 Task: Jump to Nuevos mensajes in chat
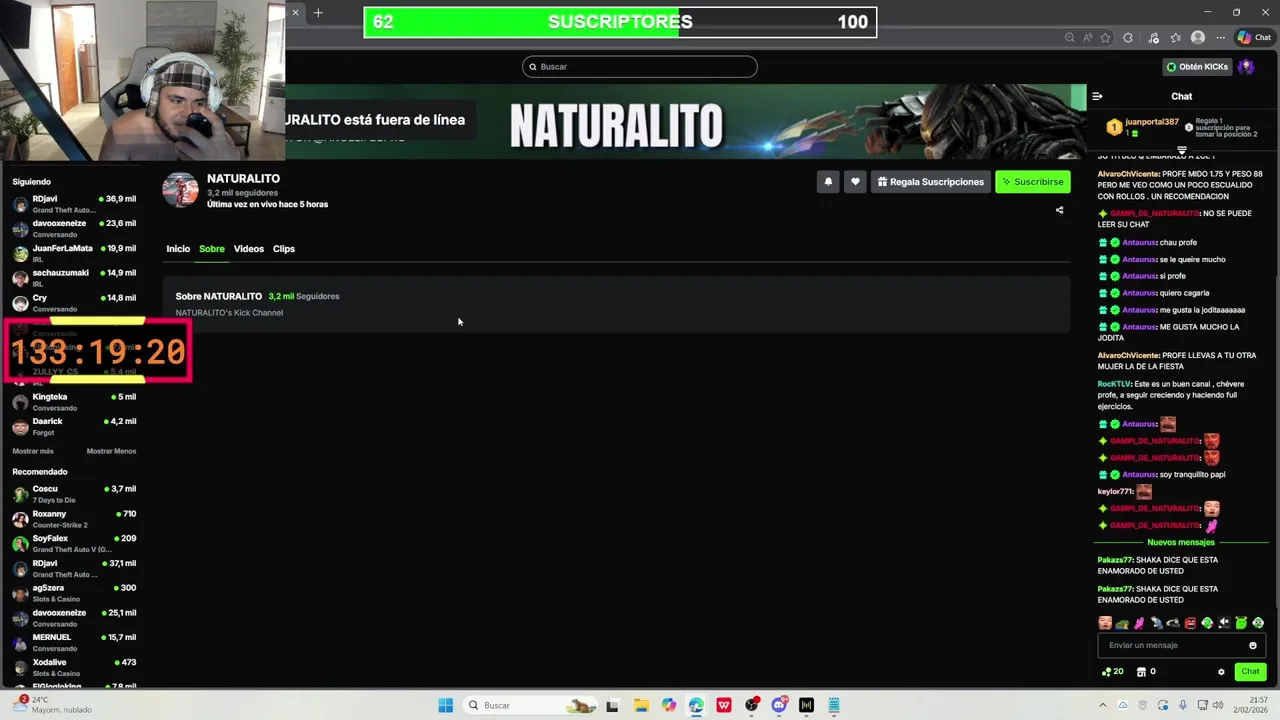coord(1181,542)
